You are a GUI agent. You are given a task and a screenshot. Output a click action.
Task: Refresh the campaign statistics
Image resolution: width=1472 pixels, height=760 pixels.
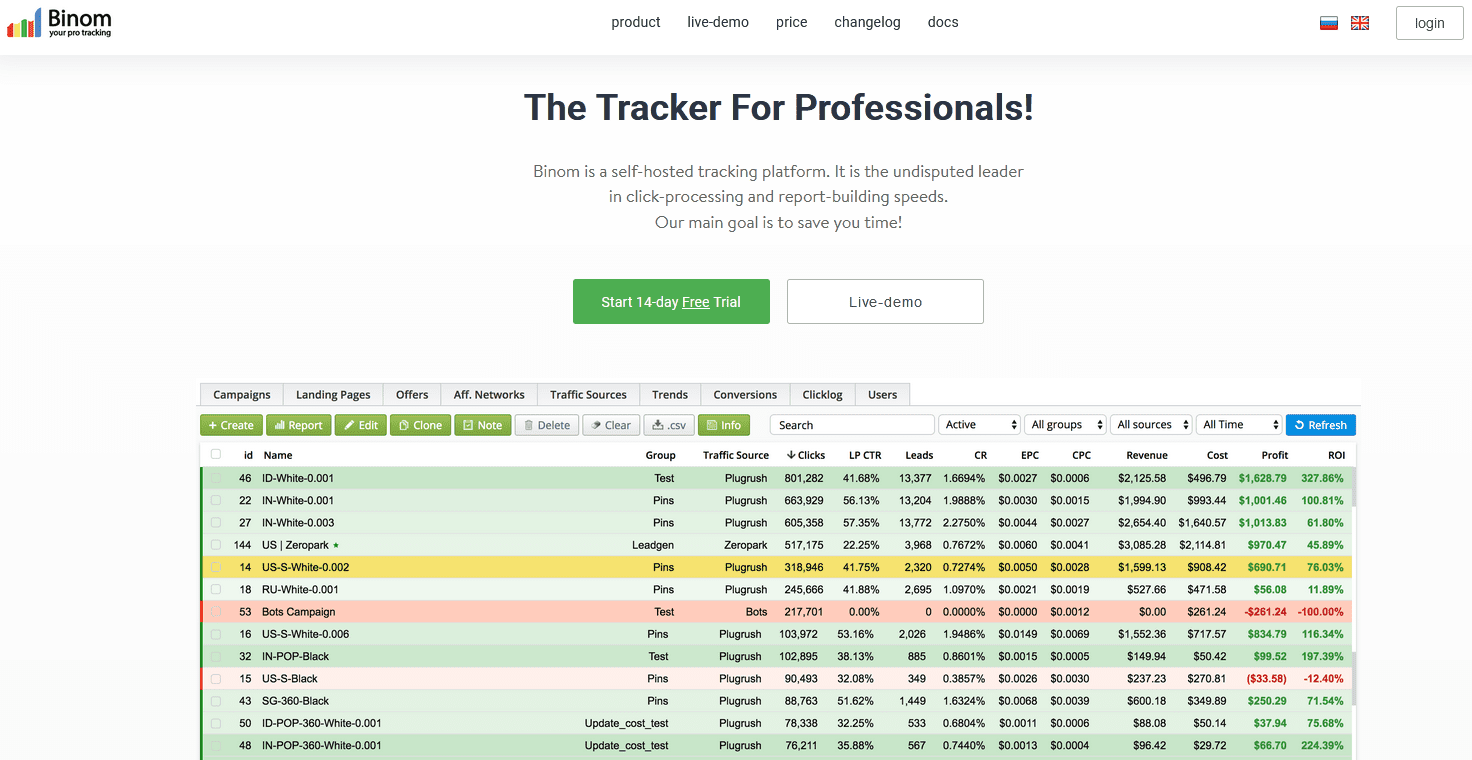coord(1320,424)
